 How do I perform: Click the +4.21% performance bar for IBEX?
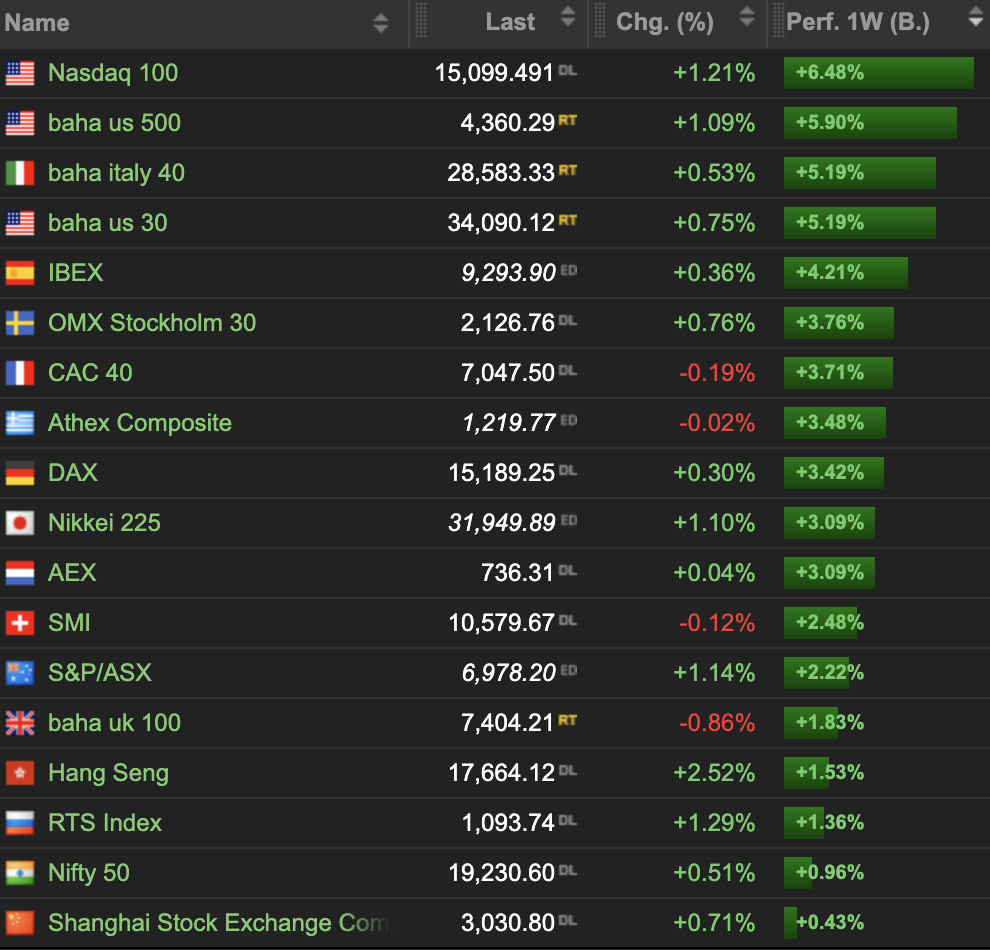pos(846,273)
